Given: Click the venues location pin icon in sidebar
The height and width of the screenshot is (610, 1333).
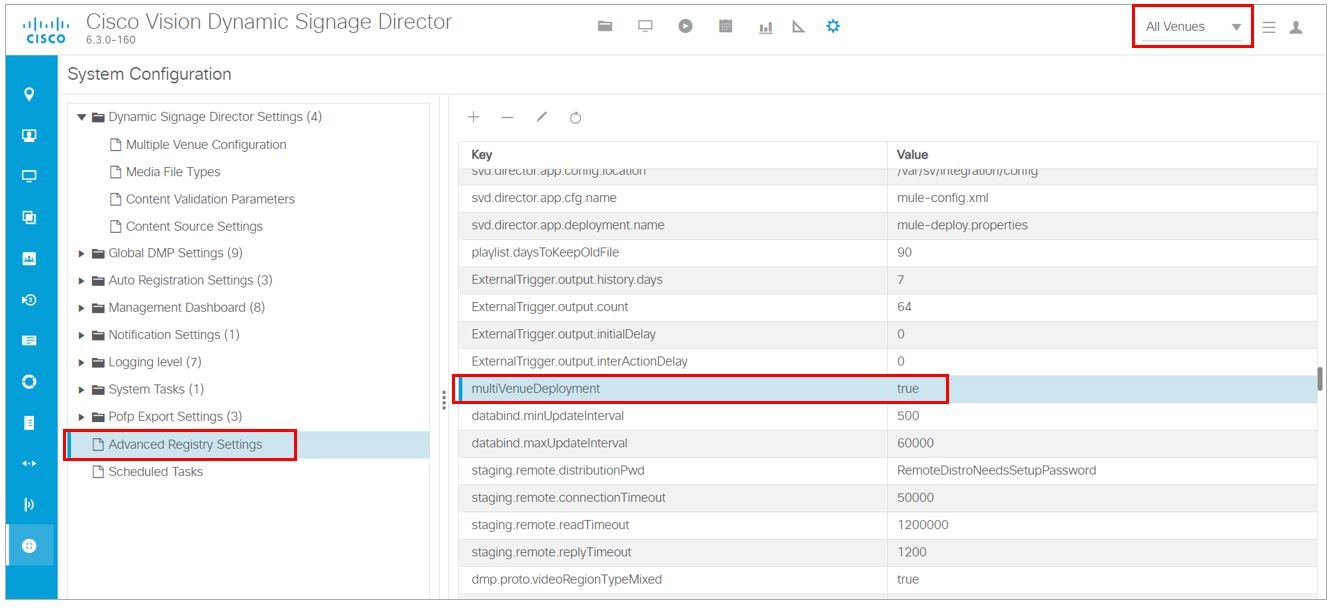Looking at the screenshot, I should click(31, 93).
